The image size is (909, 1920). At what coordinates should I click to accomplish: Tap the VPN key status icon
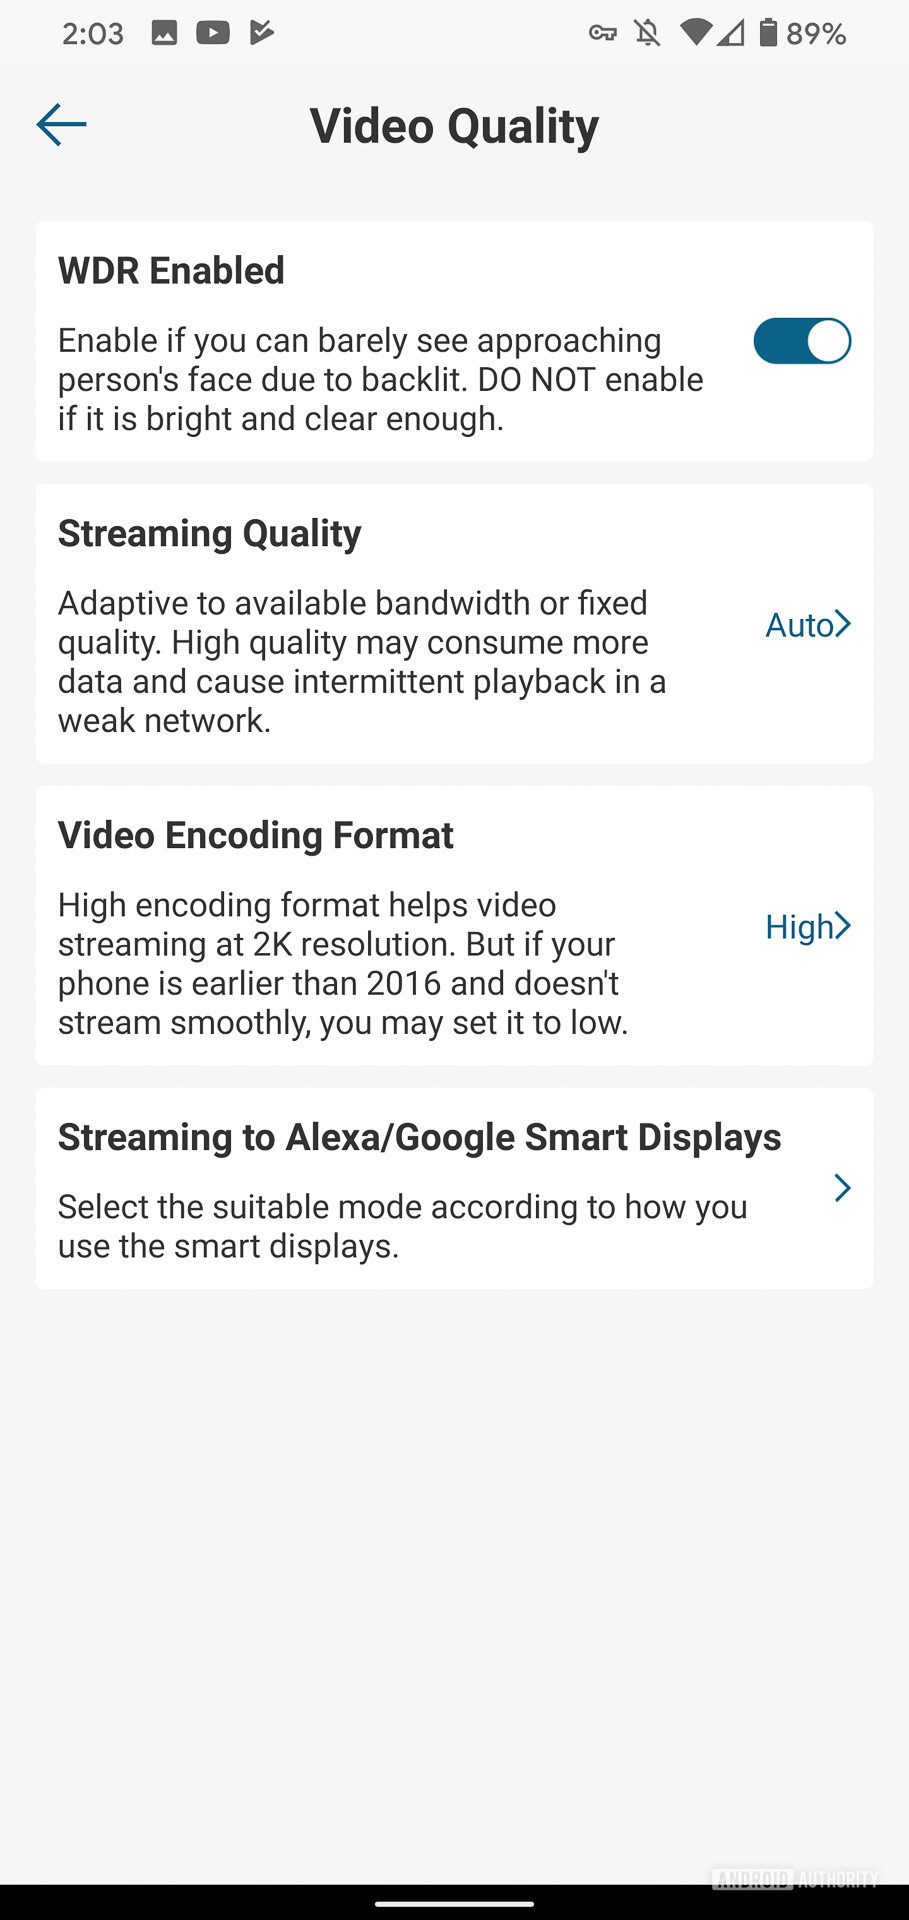tap(602, 34)
